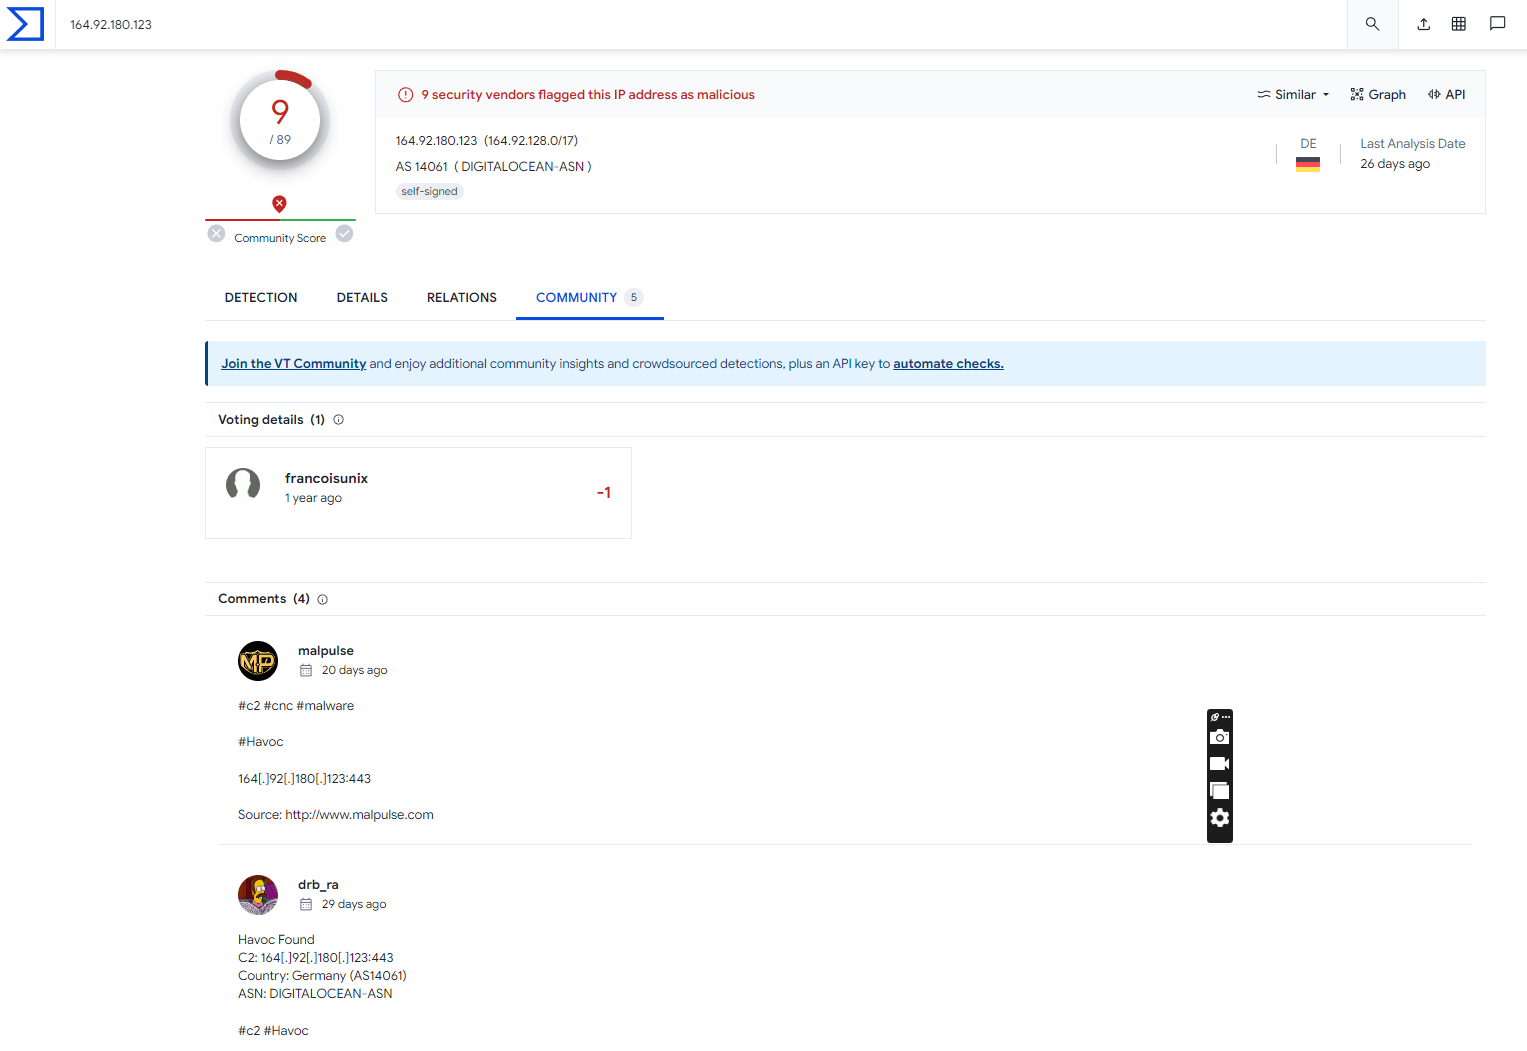The height and width of the screenshot is (1051, 1527).
Task: Click the 9/89 detection score gauge
Action: [280, 121]
